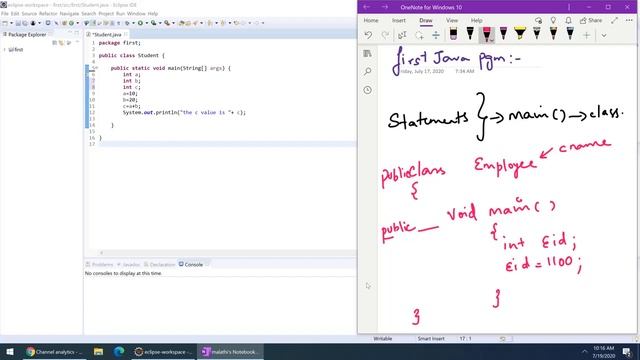Switch to Chrome Channel analytics taskbar item
Viewport: 640px width, 360px height.
[x=54, y=351]
